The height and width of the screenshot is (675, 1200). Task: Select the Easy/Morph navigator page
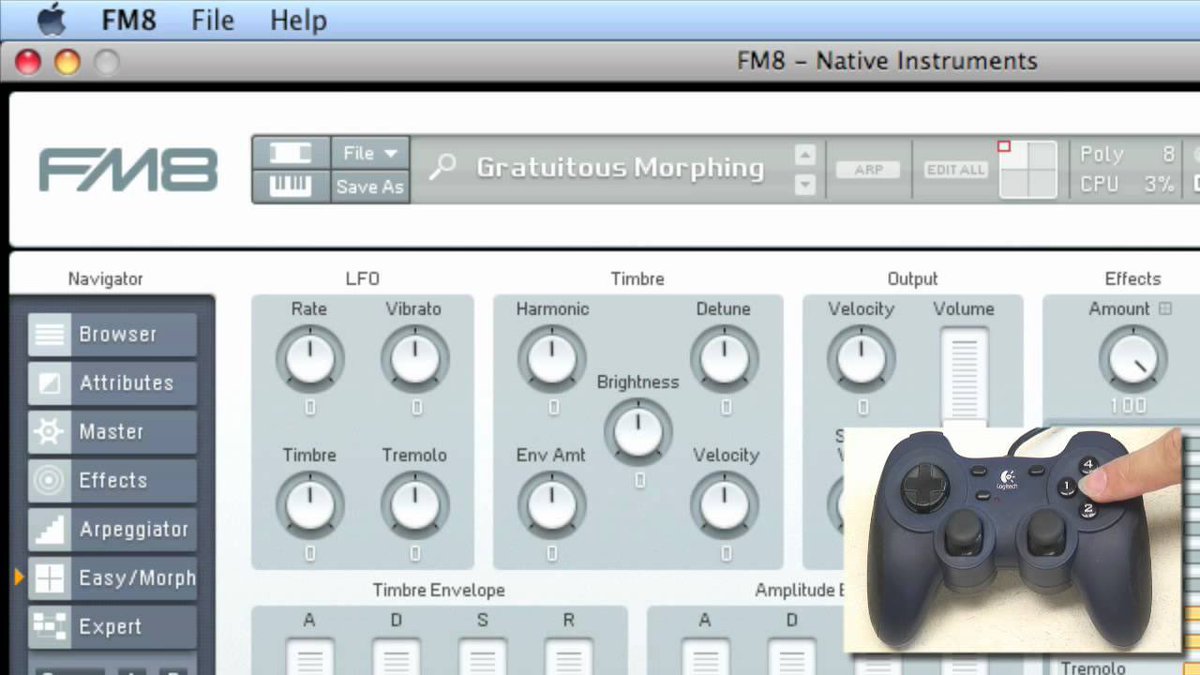[x=112, y=578]
